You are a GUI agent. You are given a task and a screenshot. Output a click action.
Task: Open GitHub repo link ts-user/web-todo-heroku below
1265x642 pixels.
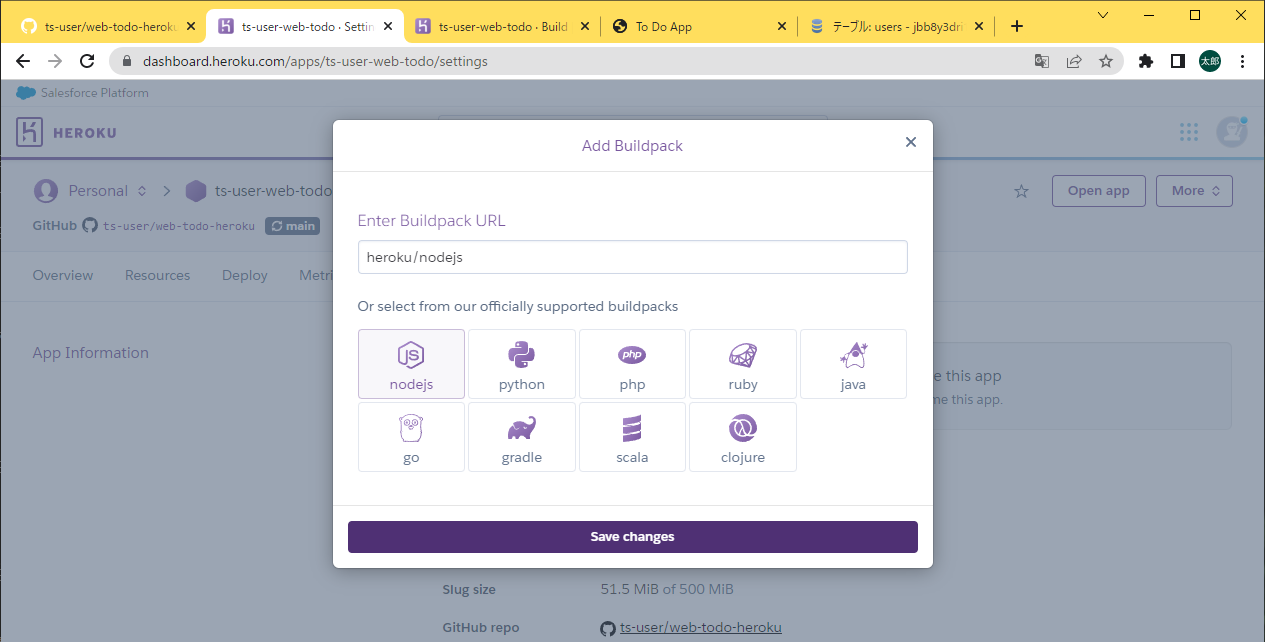pyautogui.click(x=700, y=628)
